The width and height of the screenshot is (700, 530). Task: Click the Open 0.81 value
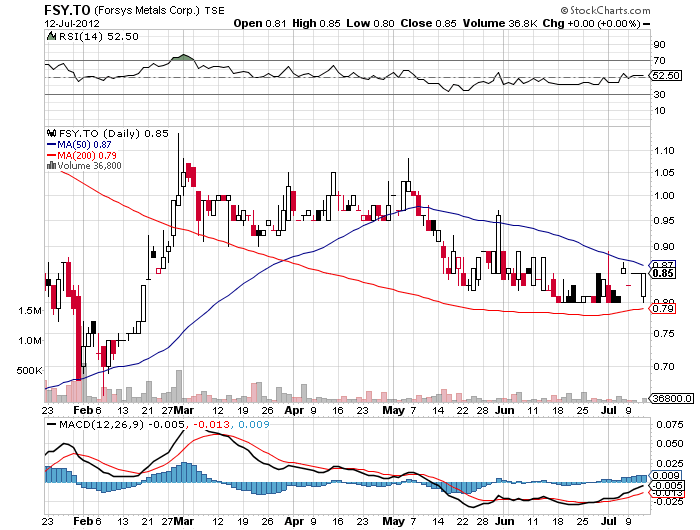260,24
